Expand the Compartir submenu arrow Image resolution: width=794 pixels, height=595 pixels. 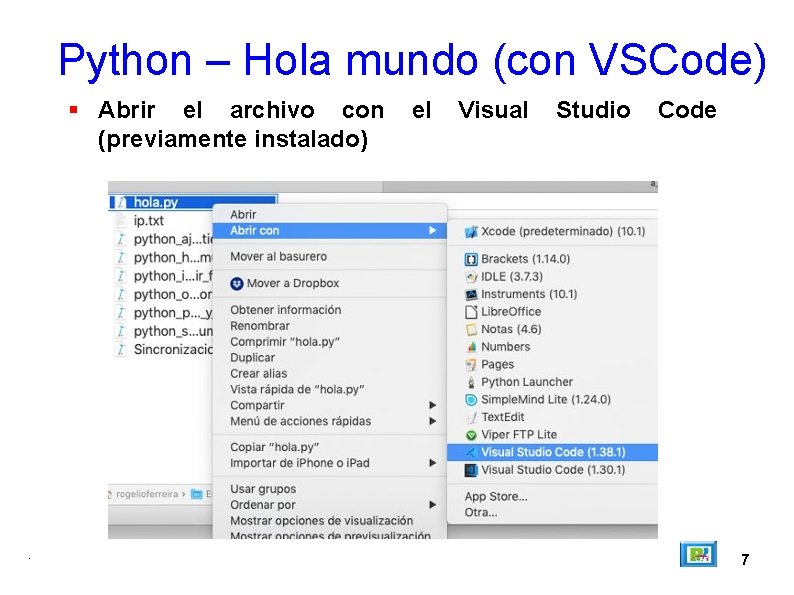(432, 405)
